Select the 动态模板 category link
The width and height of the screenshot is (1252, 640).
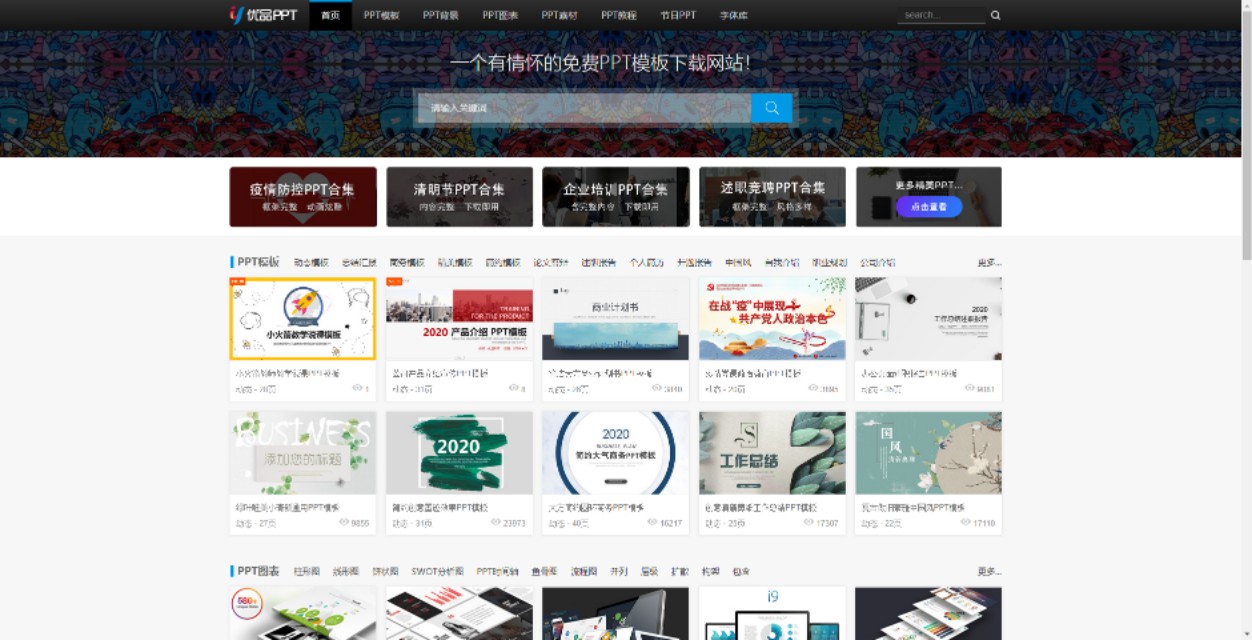314,262
